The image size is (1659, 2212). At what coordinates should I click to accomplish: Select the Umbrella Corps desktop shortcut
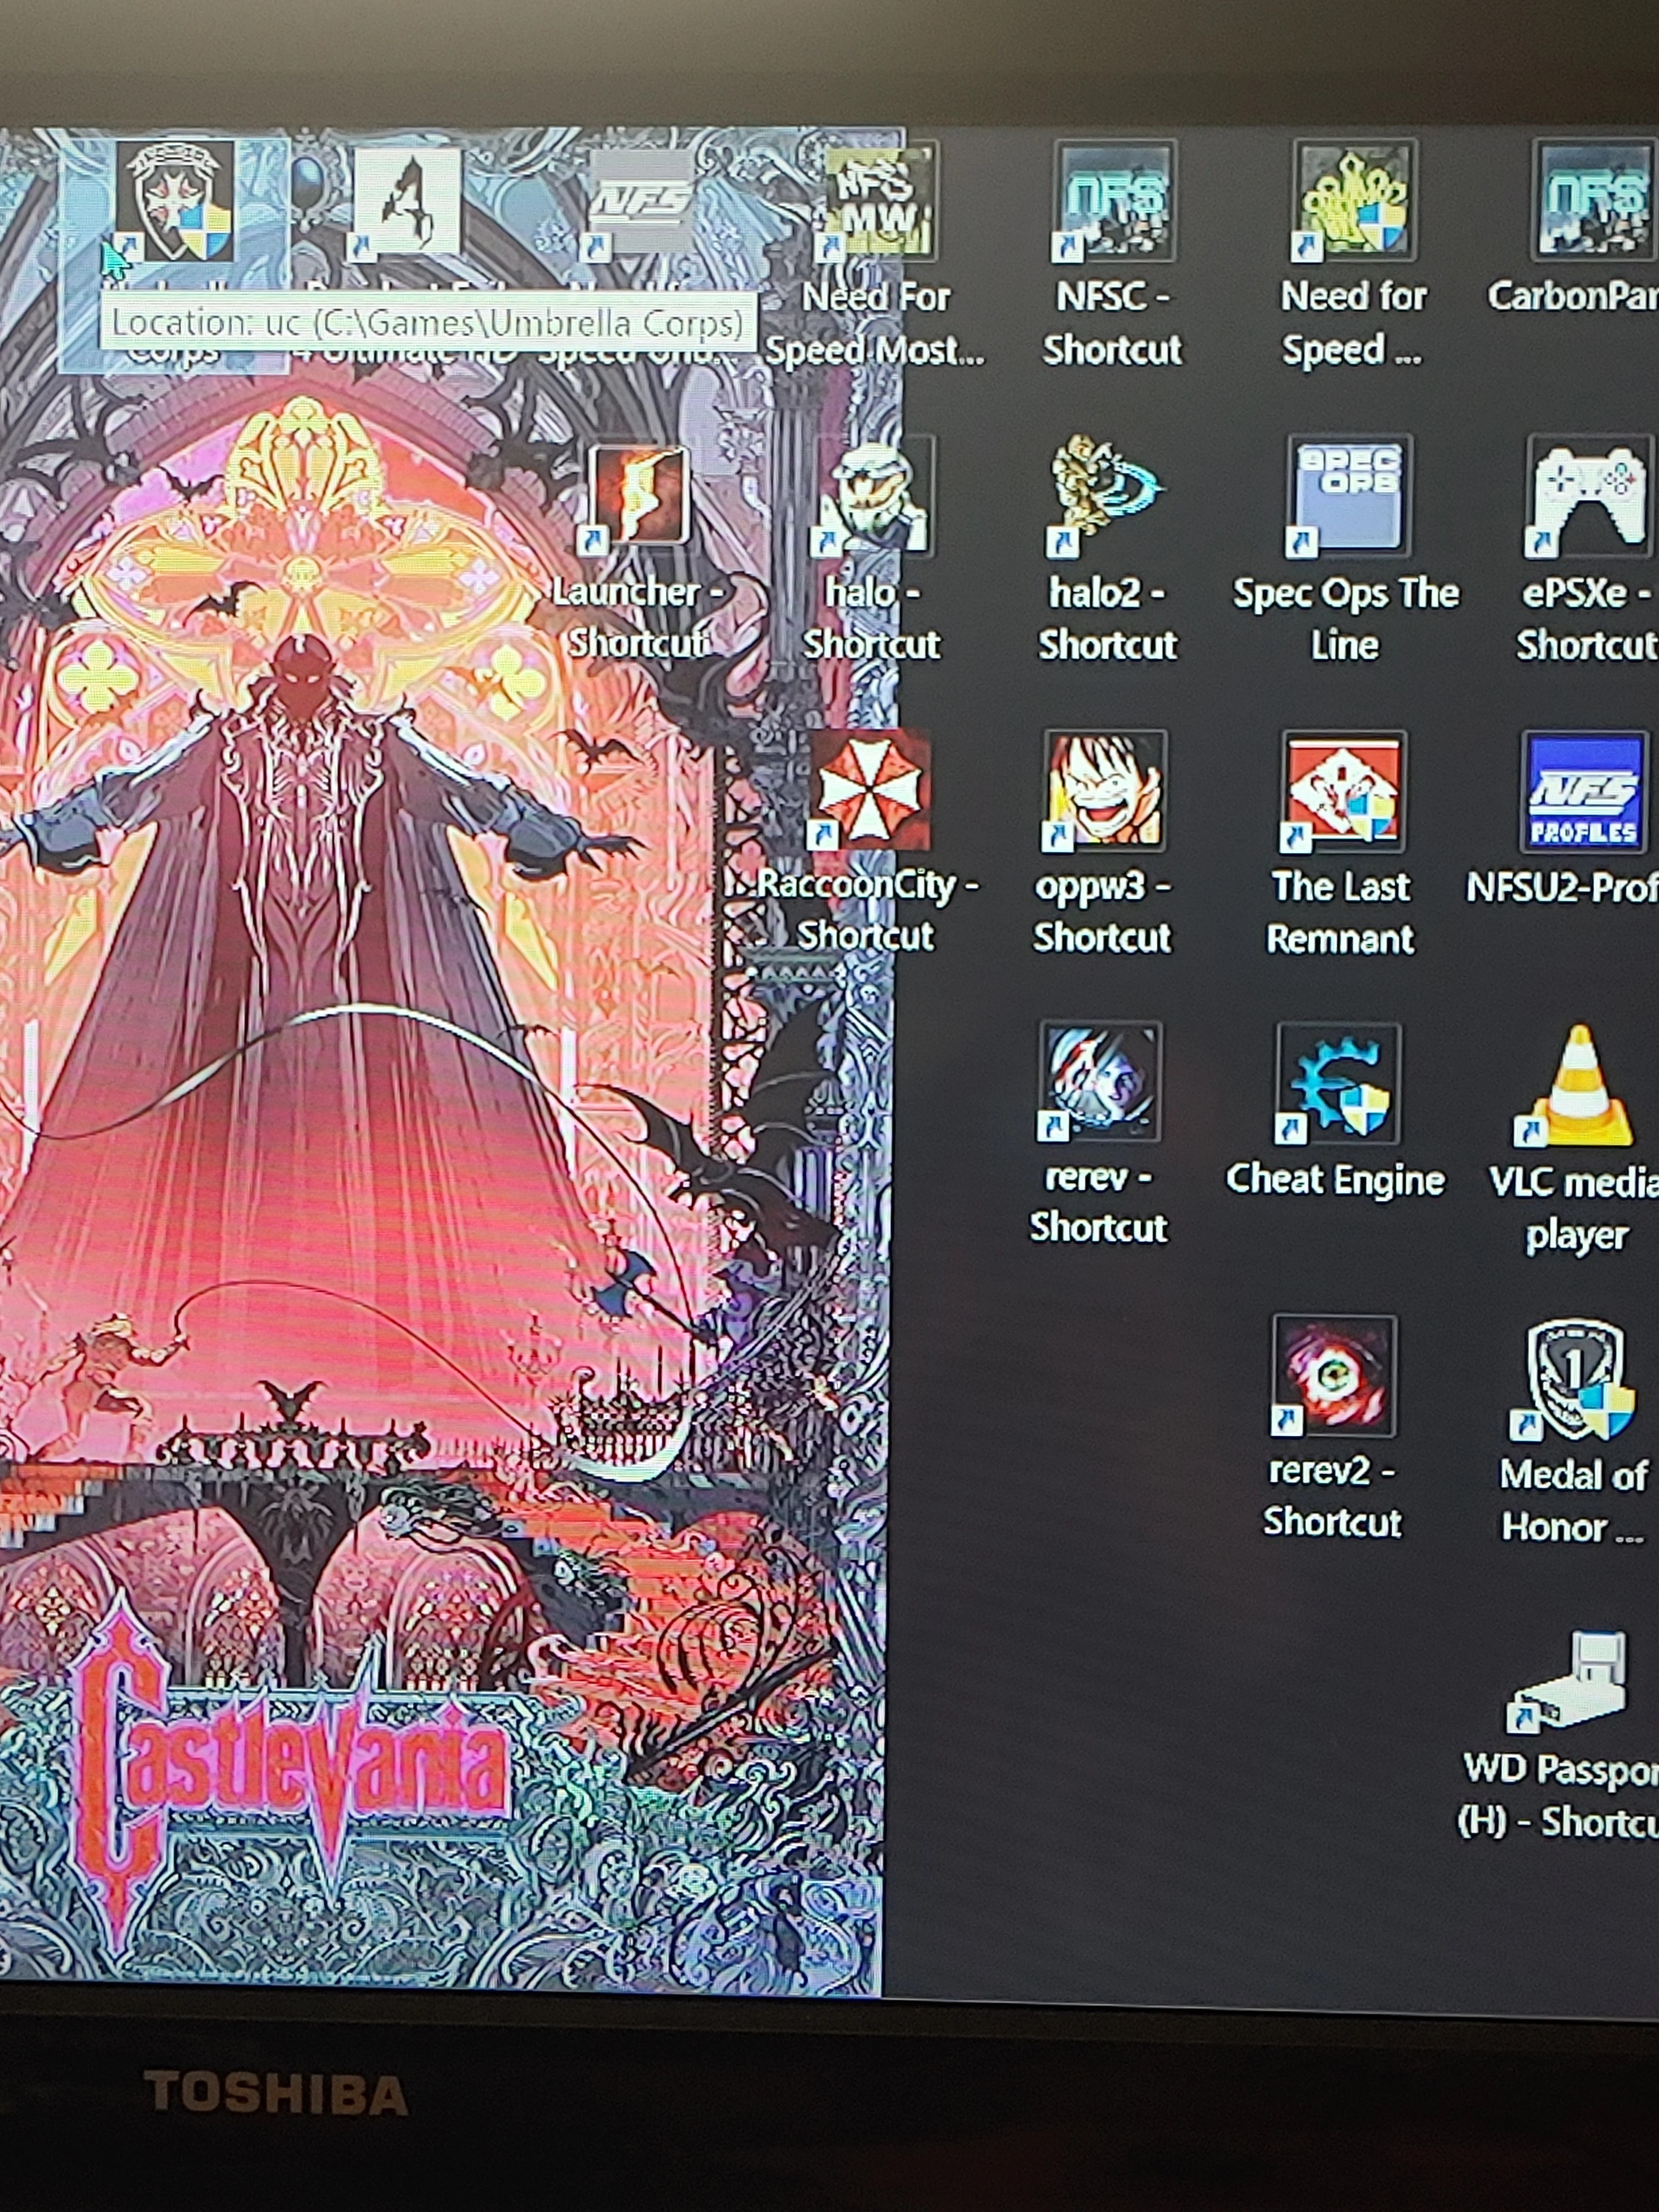point(176,201)
